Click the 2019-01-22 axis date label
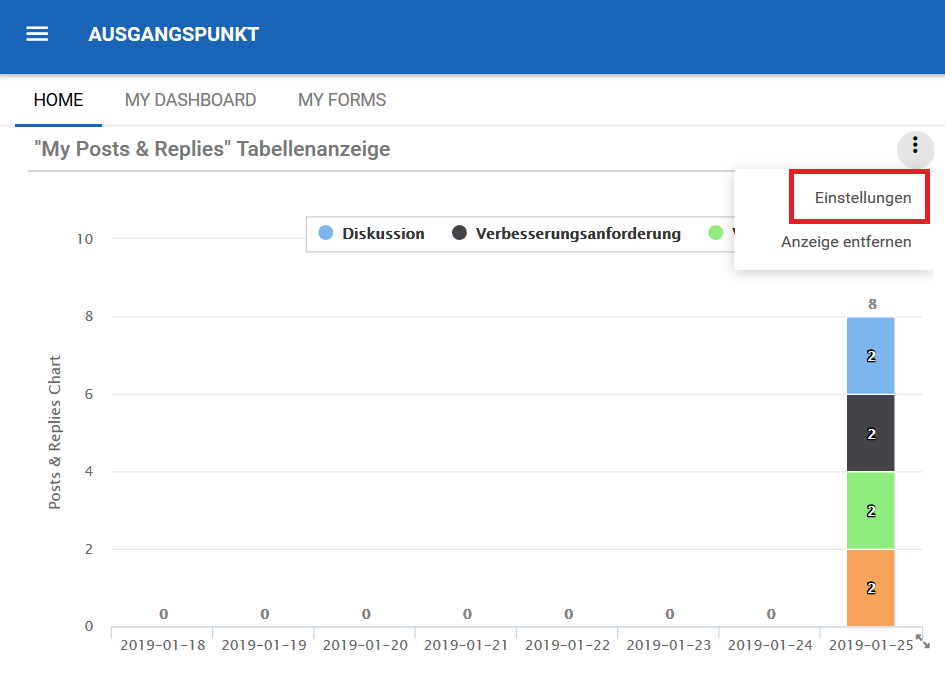 (x=568, y=645)
